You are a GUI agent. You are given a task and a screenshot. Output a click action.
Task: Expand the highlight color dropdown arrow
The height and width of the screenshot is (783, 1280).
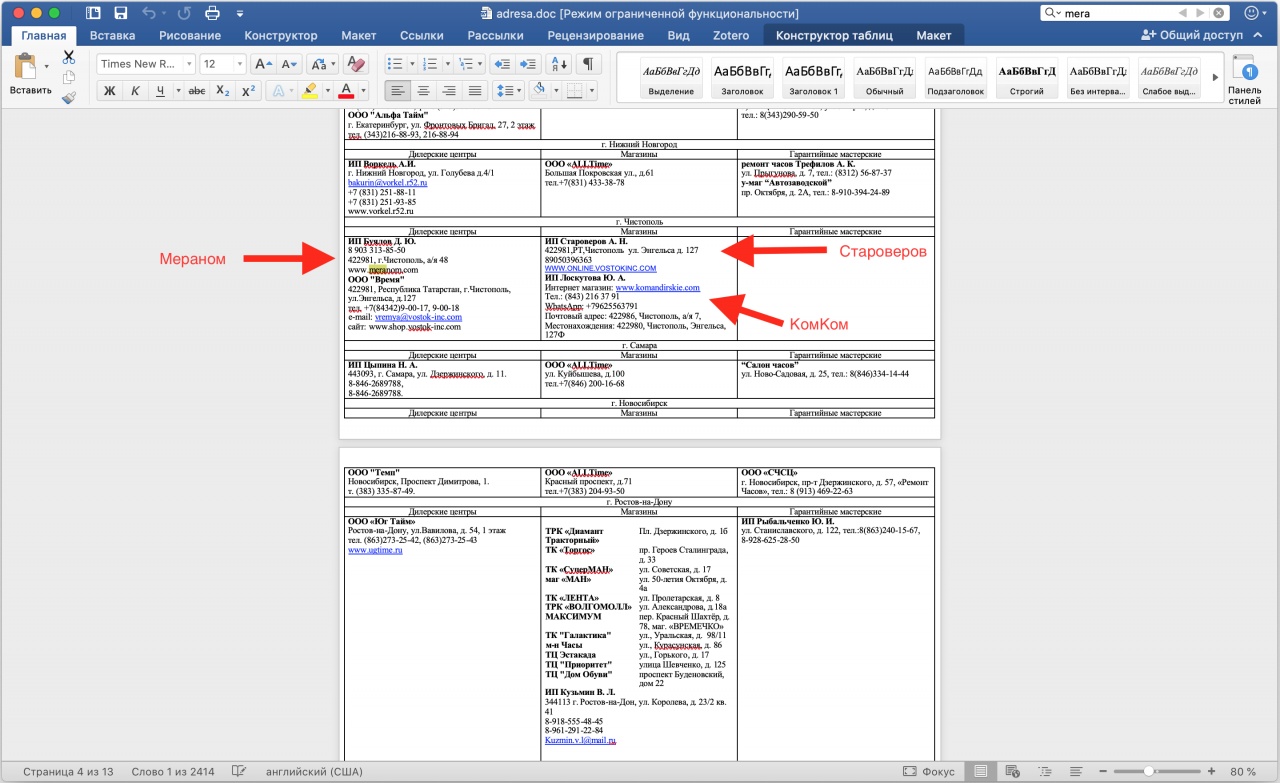pos(327,91)
